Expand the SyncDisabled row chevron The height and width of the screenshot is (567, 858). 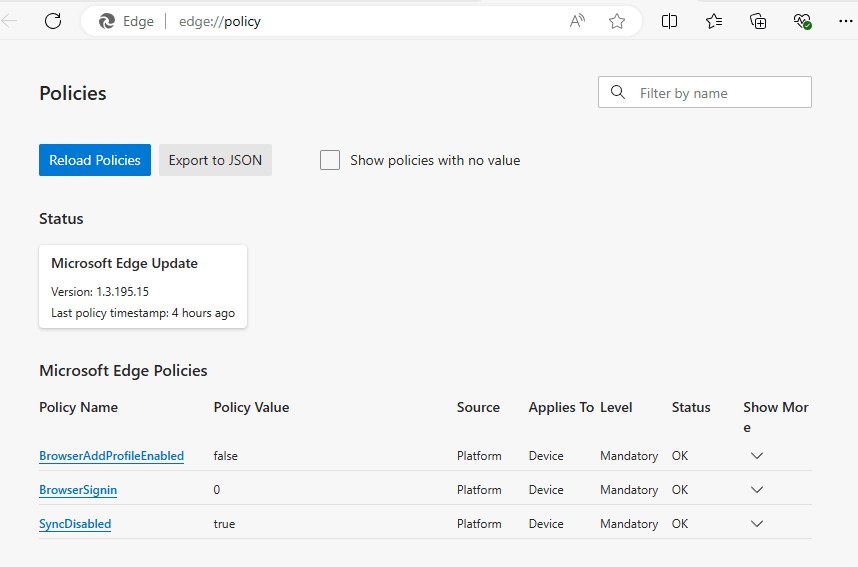tap(757, 524)
